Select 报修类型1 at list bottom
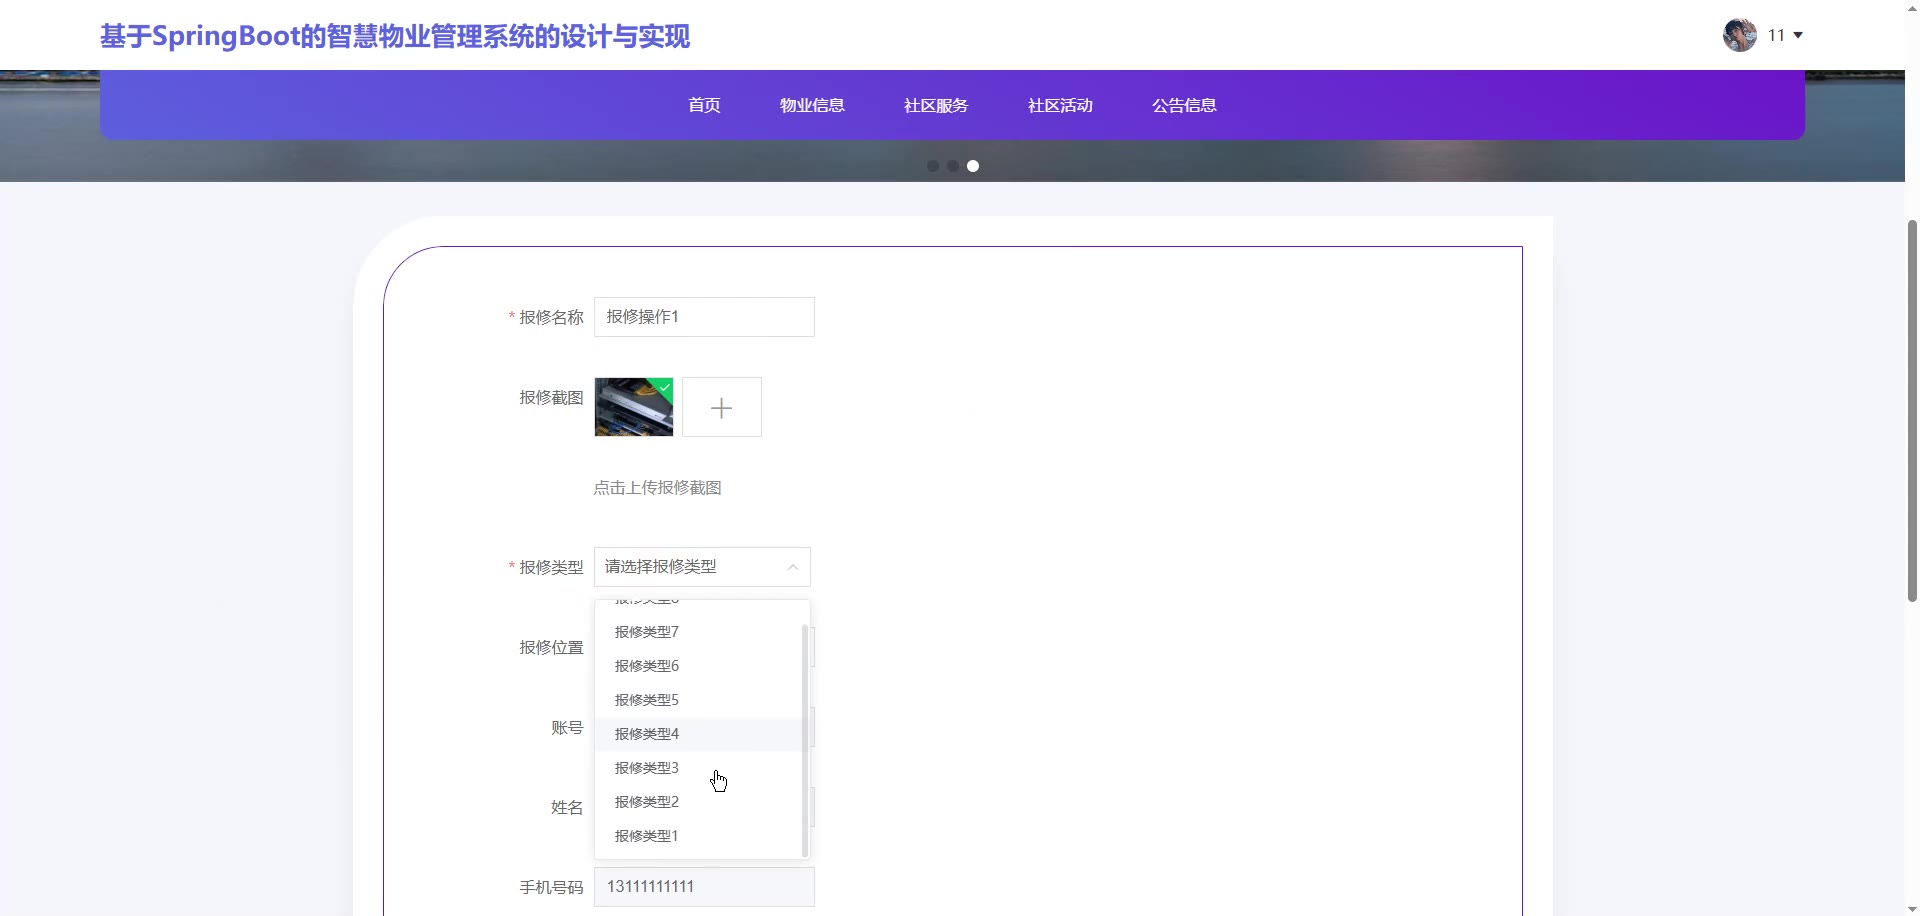 647,836
